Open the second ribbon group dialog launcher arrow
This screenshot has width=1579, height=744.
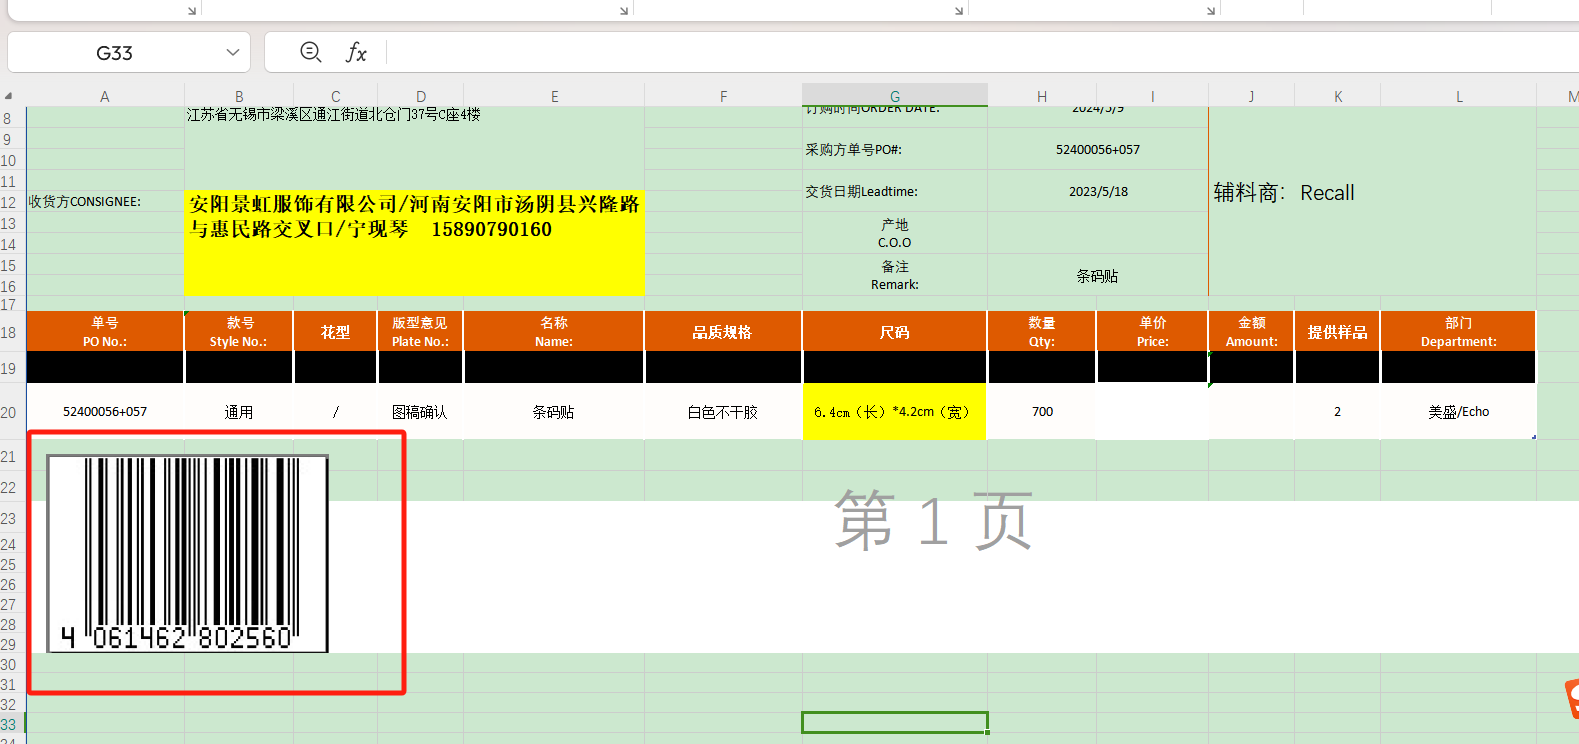pos(624,11)
